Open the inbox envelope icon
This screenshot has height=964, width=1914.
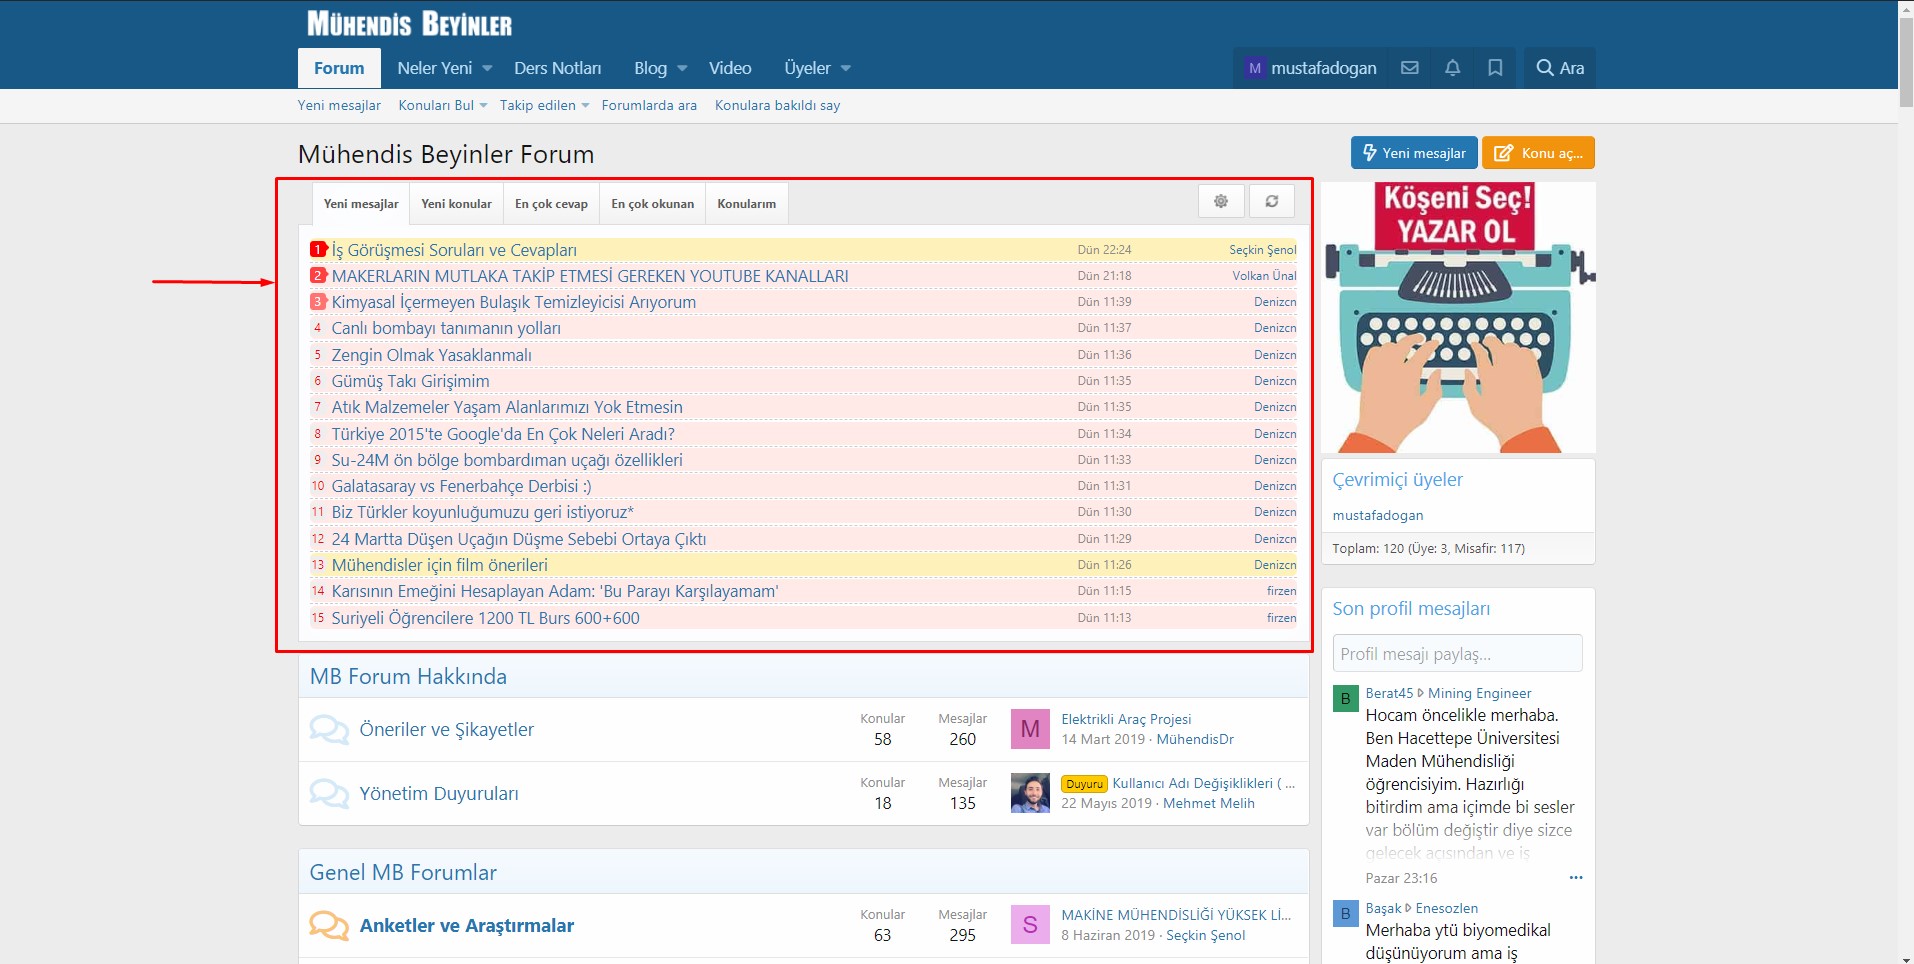(1410, 68)
